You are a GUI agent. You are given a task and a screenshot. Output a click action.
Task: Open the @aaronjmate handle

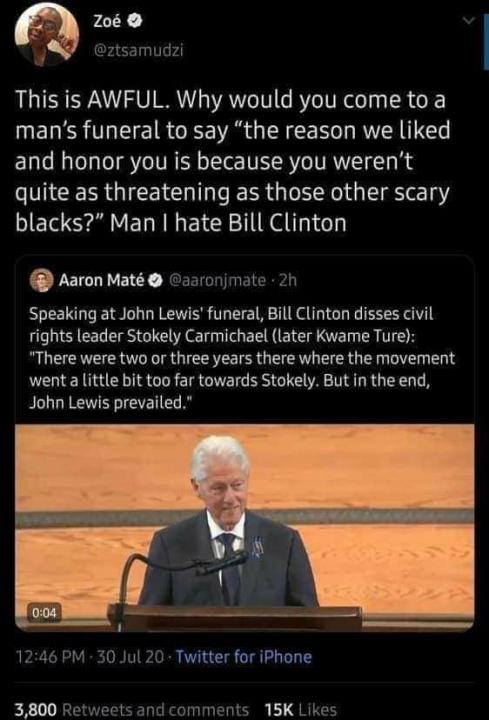click(x=218, y=280)
